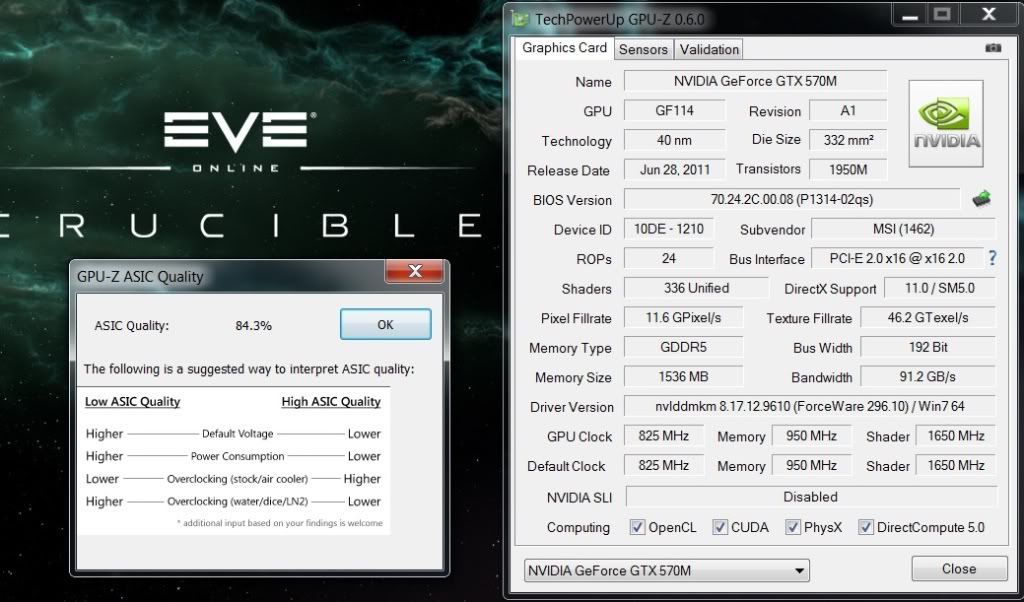Screen dimensions: 1024x602
Task: Click the BIOS Version text field
Action: [793, 199]
